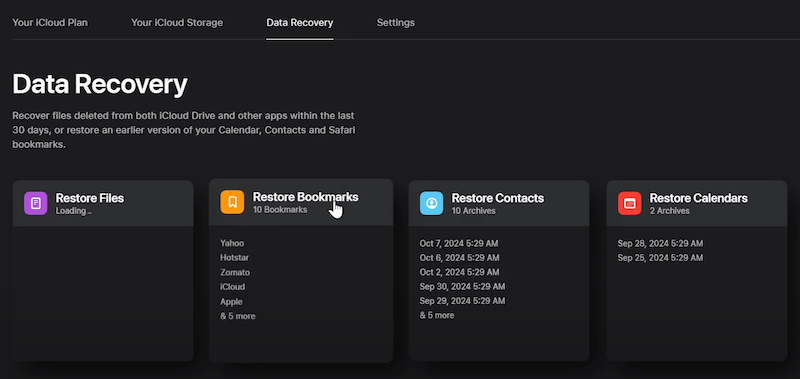Click the red Restore Calendars icon
This screenshot has height=379, width=800.
pyautogui.click(x=630, y=203)
